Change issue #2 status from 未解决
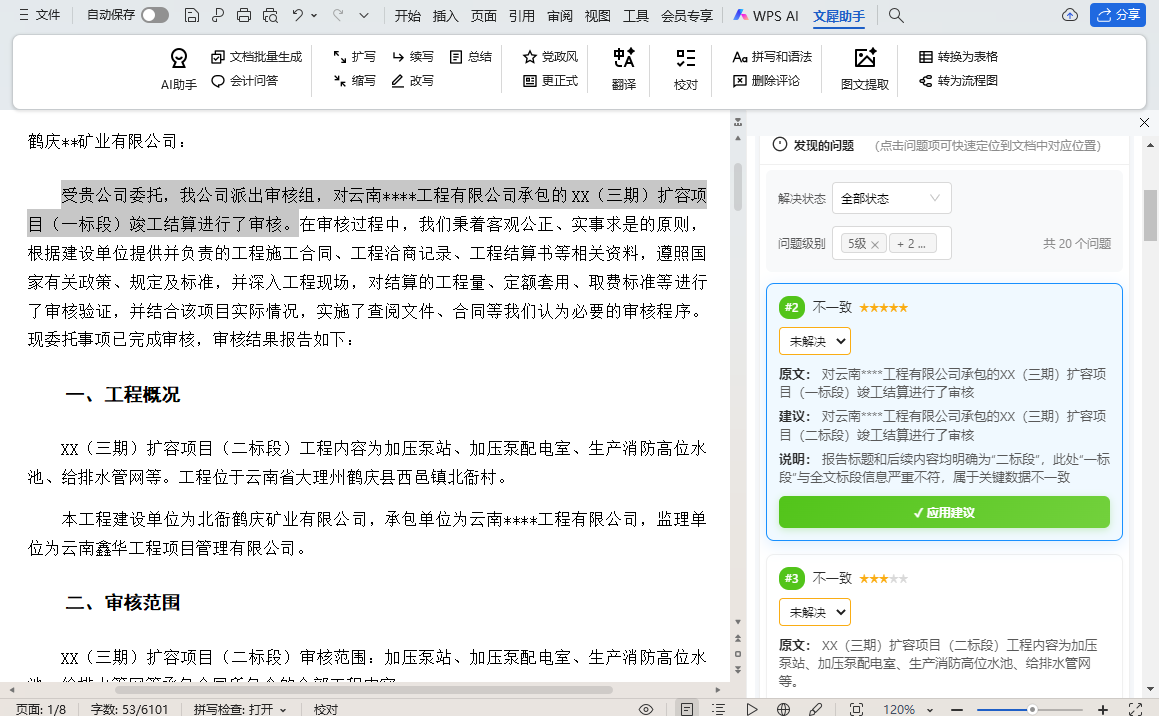The image size is (1159, 716). tap(815, 341)
